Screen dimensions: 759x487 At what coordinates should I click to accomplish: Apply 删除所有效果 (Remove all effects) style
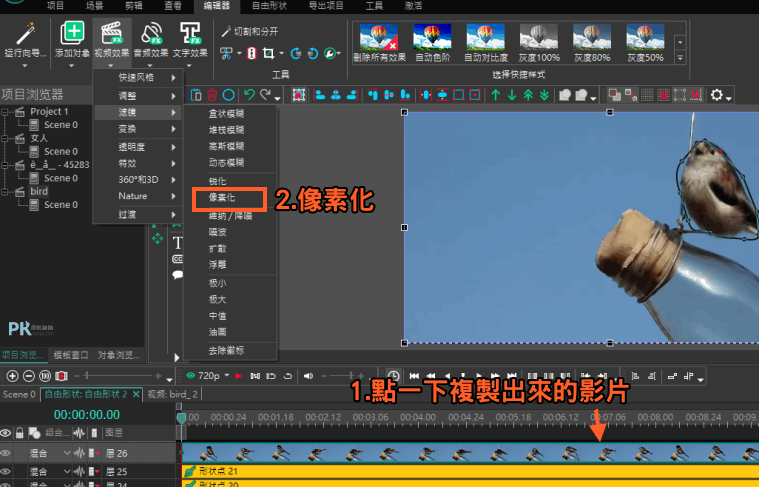pyautogui.click(x=379, y=44)
